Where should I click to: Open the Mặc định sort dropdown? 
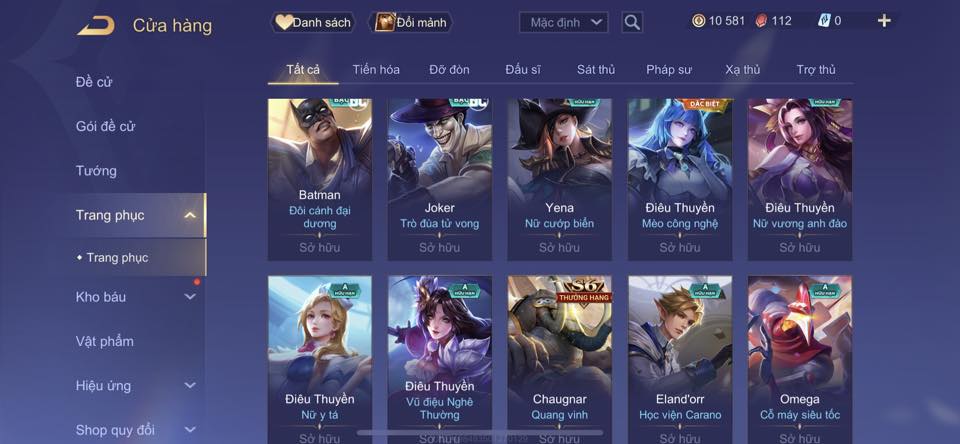(564, 23)
